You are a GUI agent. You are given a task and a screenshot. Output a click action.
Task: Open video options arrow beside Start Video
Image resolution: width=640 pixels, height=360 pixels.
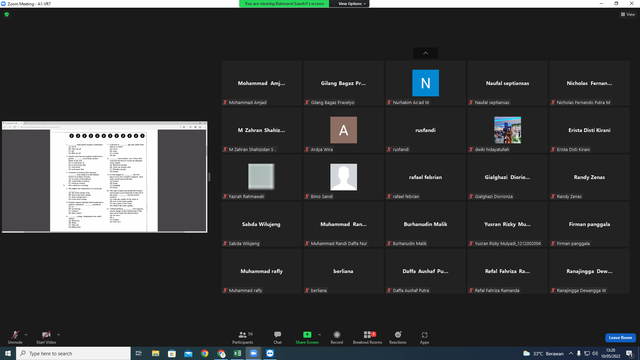click(59, 335)
